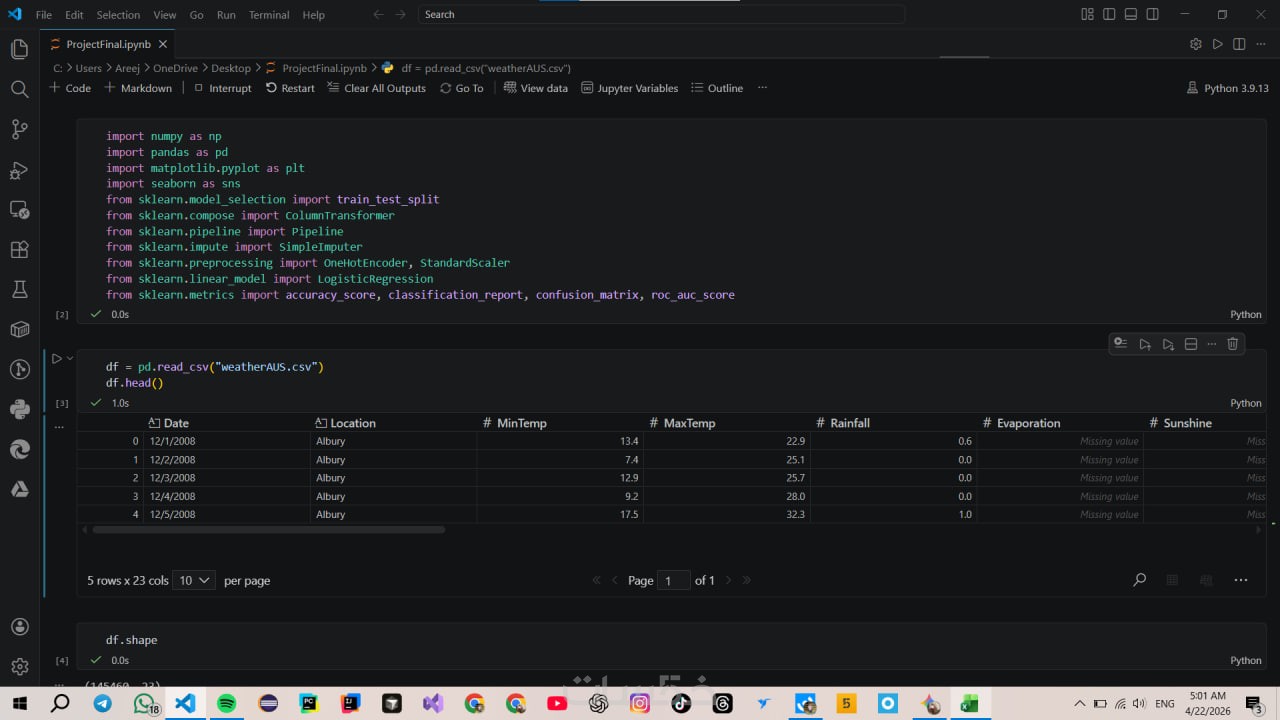Expand the run cell options chevron
The image size is (1280, 720).
(70, 358)
